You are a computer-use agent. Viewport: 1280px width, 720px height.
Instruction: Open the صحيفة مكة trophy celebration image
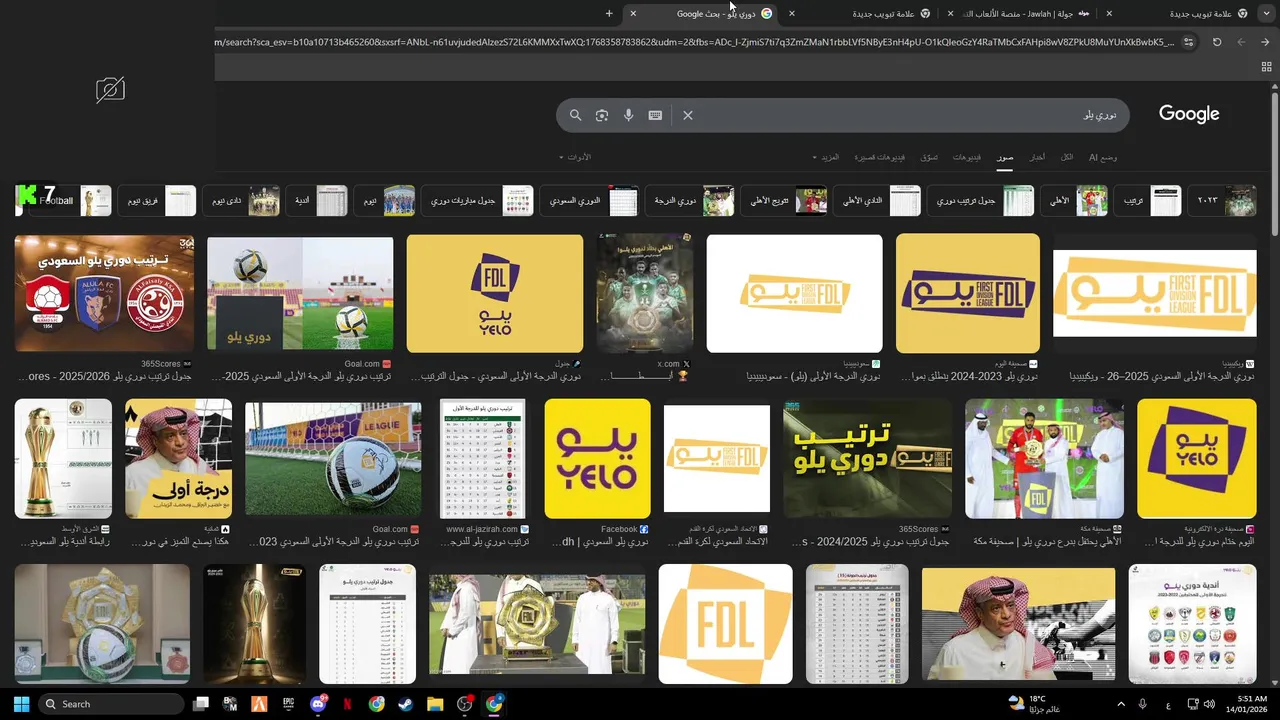click(x=1044, y=458)
